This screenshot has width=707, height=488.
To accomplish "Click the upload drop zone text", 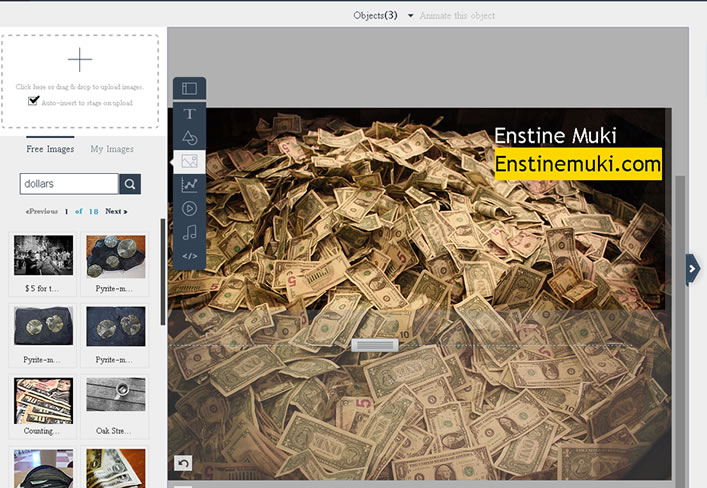I will (x=80, y=87).
